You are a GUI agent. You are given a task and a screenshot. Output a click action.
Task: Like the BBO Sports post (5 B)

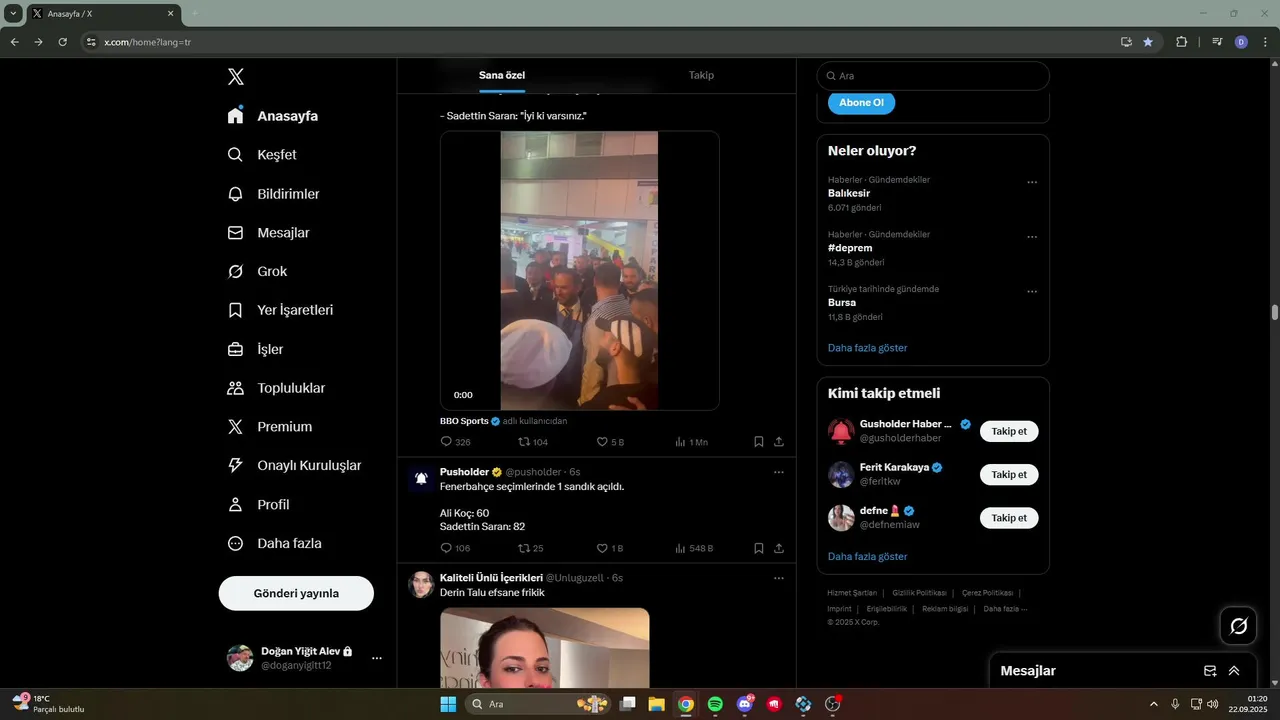(x=610, y=441)
